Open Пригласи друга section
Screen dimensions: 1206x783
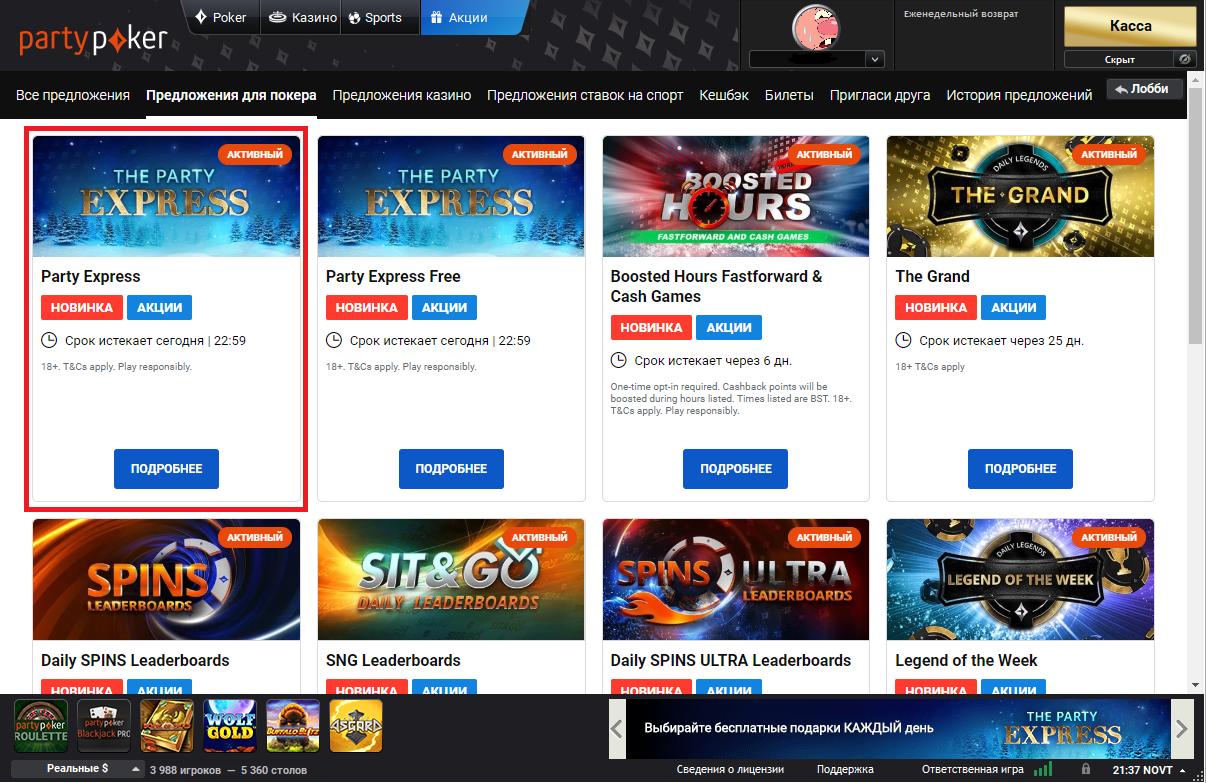point(880,95)
